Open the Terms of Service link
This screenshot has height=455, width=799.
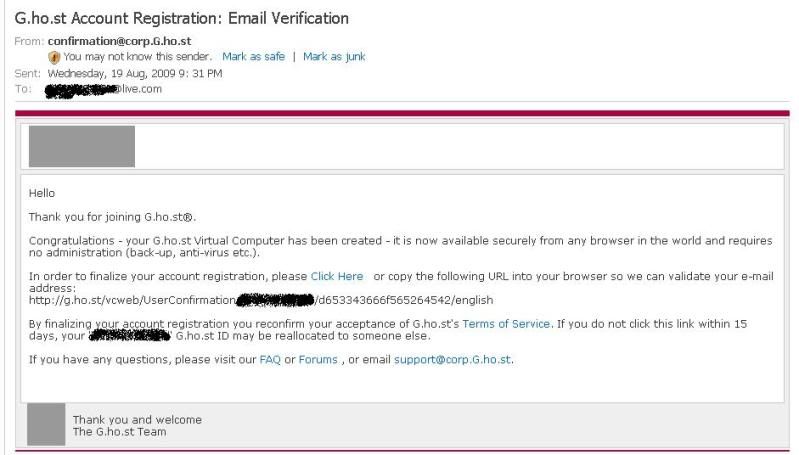pos(506,324)
